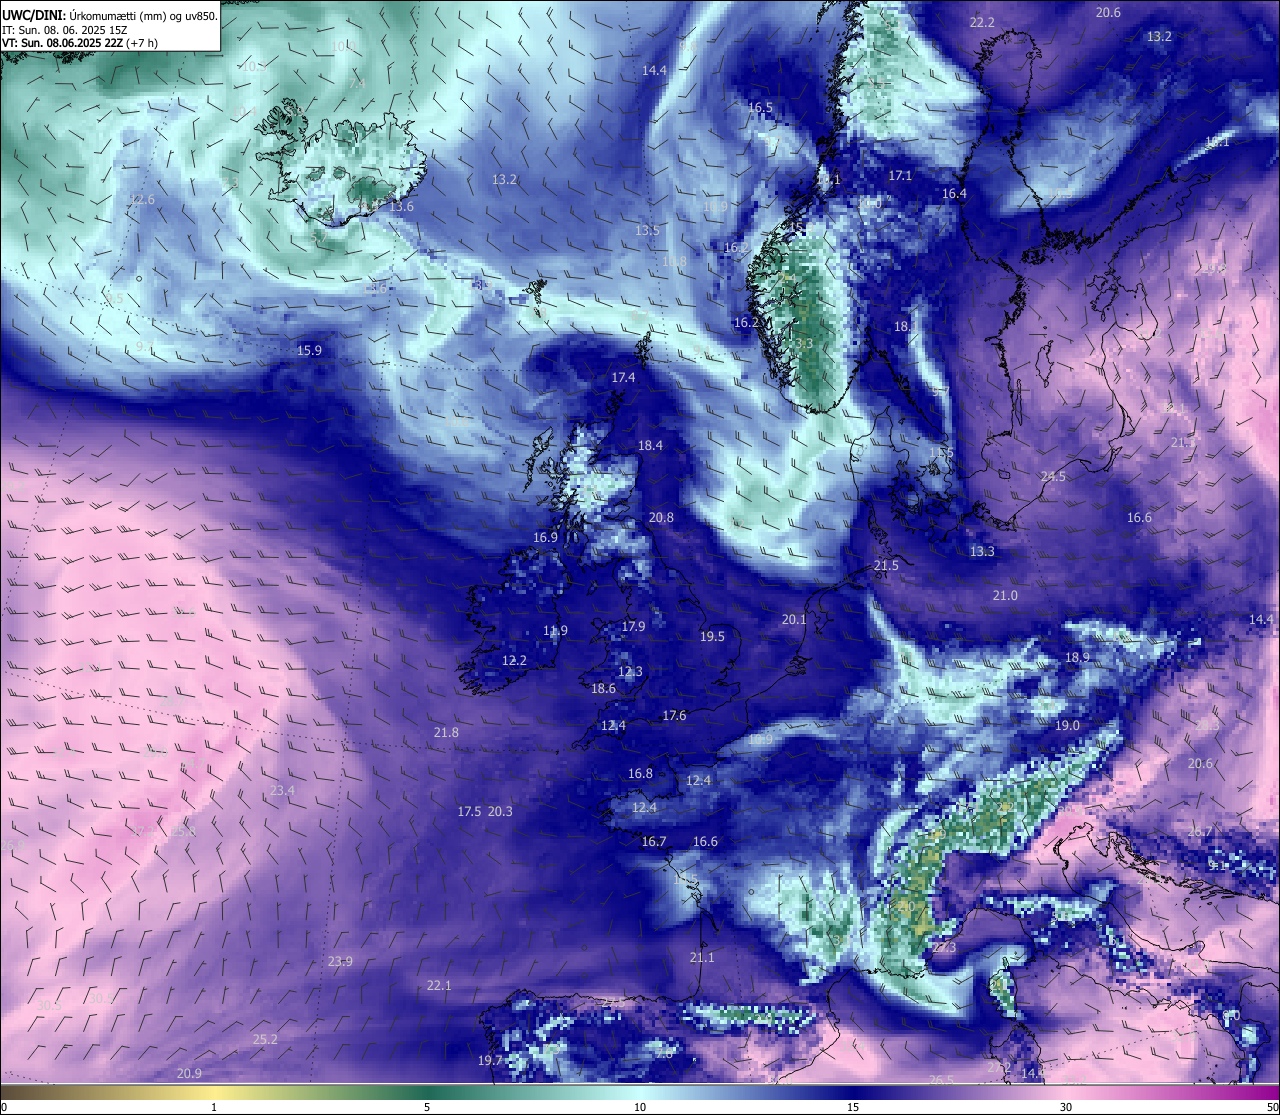The height and width of the screenshot is (1115, 1280).
Task: Click the VT valid time line 22Z
Action: pos(80,43)
